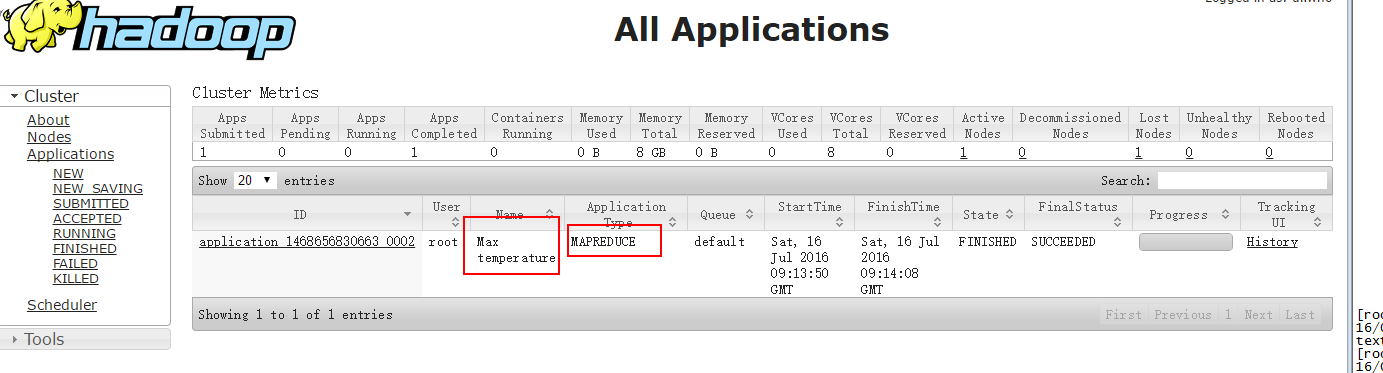This screenshot has width=1383, height=373.
Task: Open the Show entries count dropdown
Action: coord(255,181)
